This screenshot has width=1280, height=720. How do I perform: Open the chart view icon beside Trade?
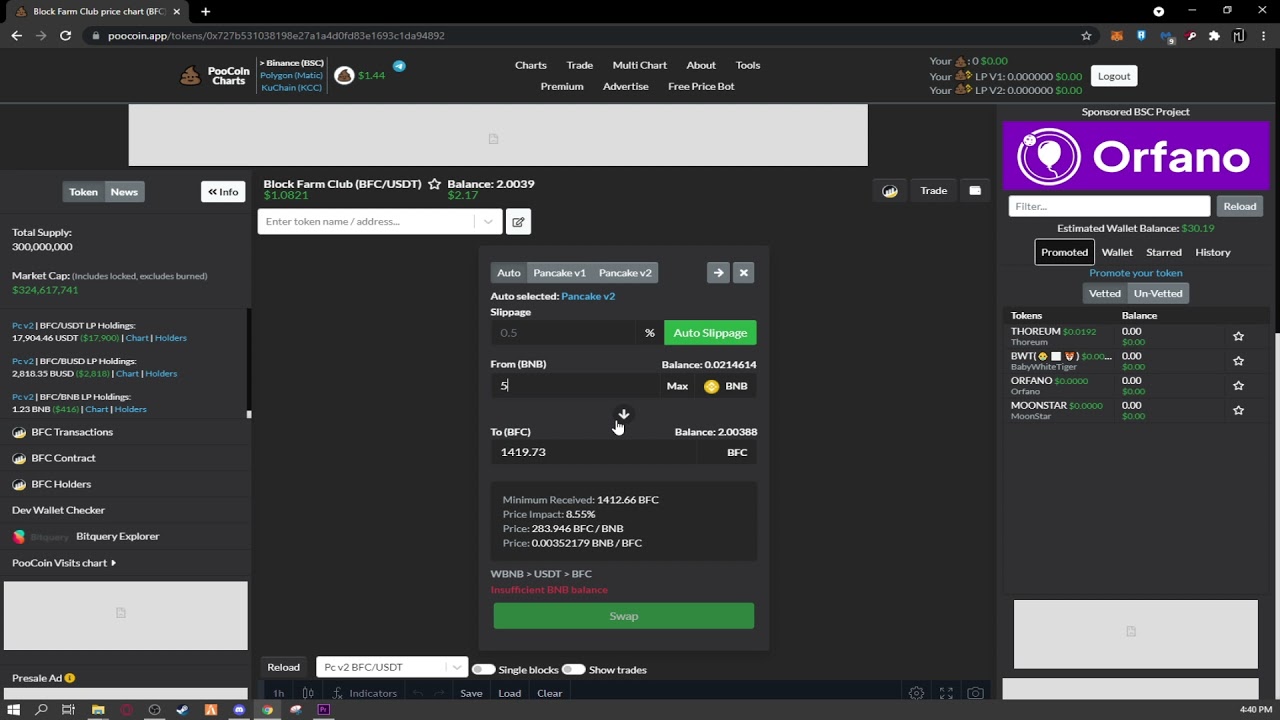coord(890,191)
